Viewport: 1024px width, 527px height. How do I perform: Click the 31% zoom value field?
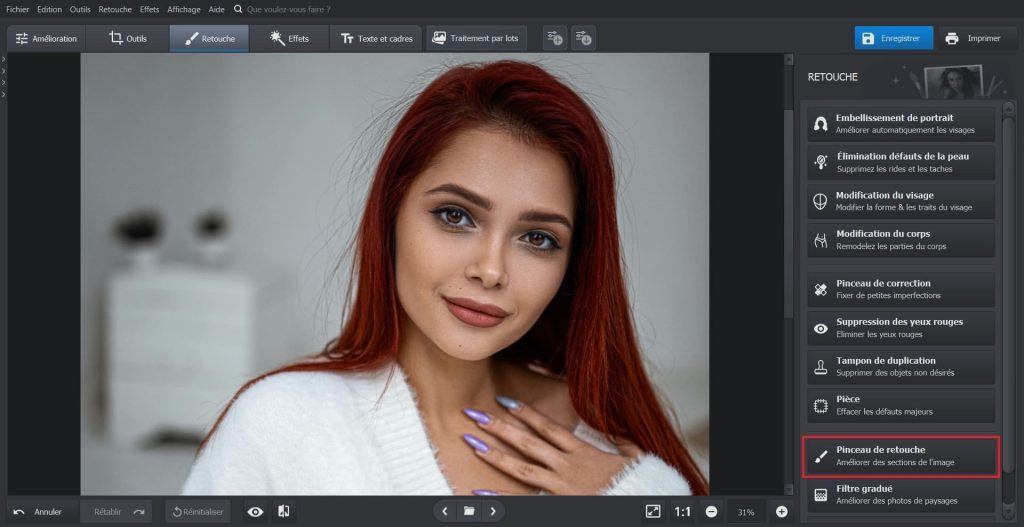click(746, 512)
